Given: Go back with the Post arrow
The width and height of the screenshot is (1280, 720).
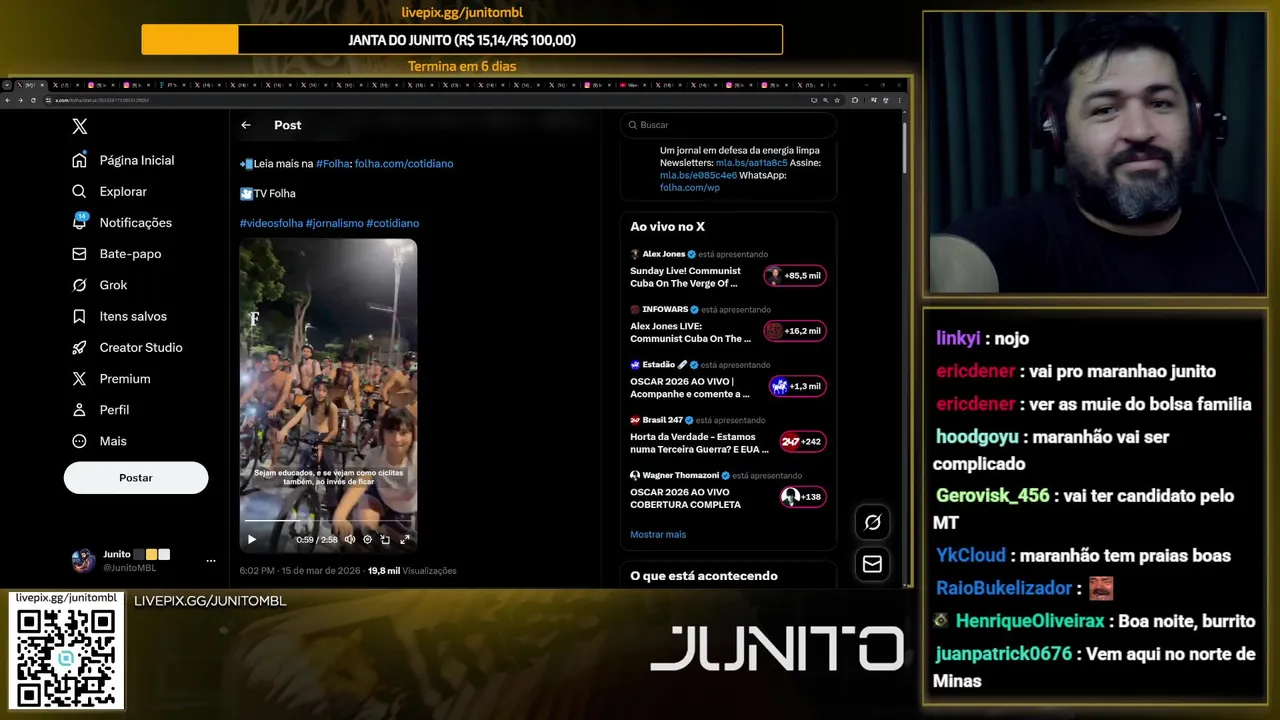Looking at the screenshot, I should [246, 125].
